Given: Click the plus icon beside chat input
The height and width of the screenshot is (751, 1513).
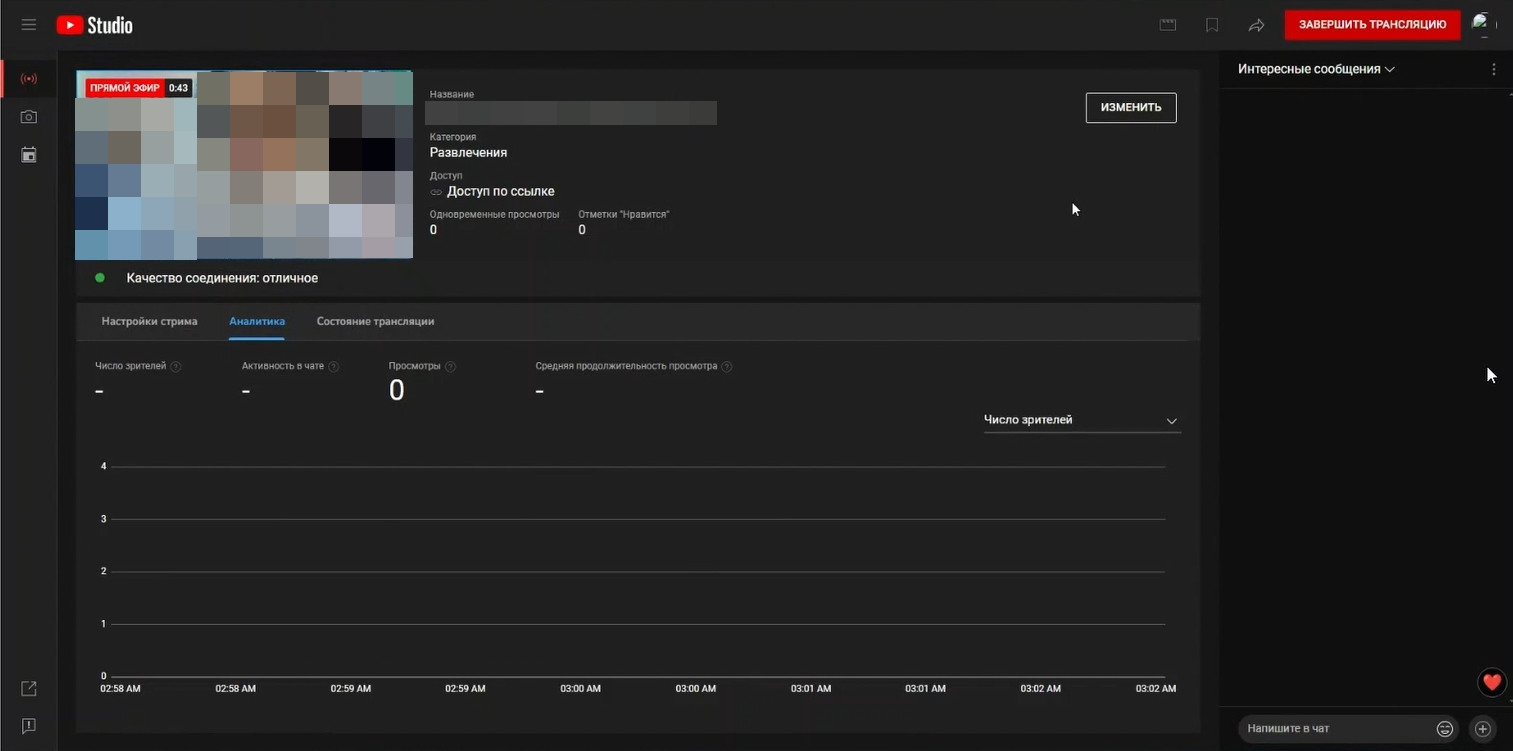Looking at the screenshot, I should tap(1483, 729).
